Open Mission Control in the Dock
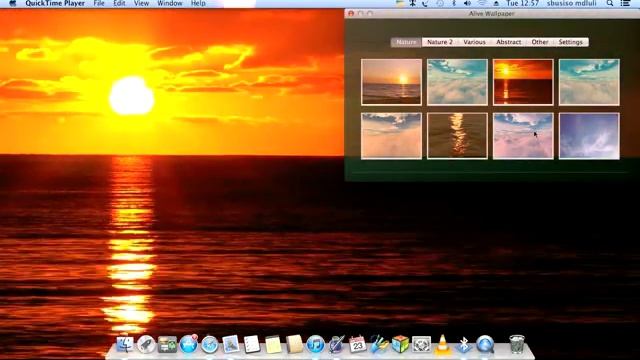 tap(167, 345)
